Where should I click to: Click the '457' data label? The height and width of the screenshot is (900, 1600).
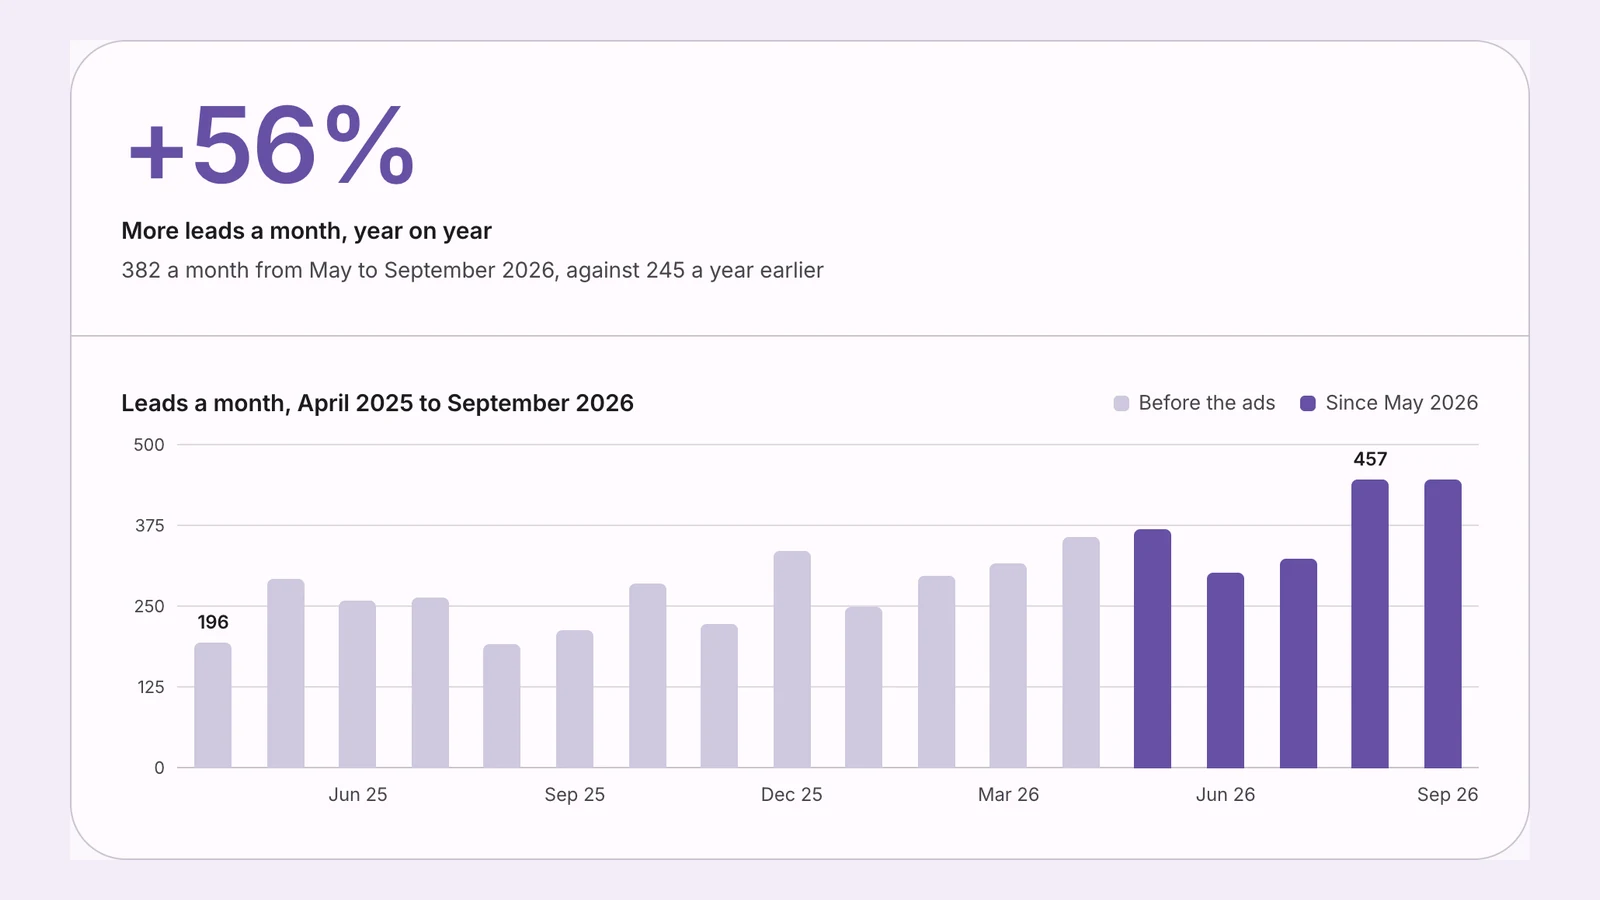tap(1370, 459)
